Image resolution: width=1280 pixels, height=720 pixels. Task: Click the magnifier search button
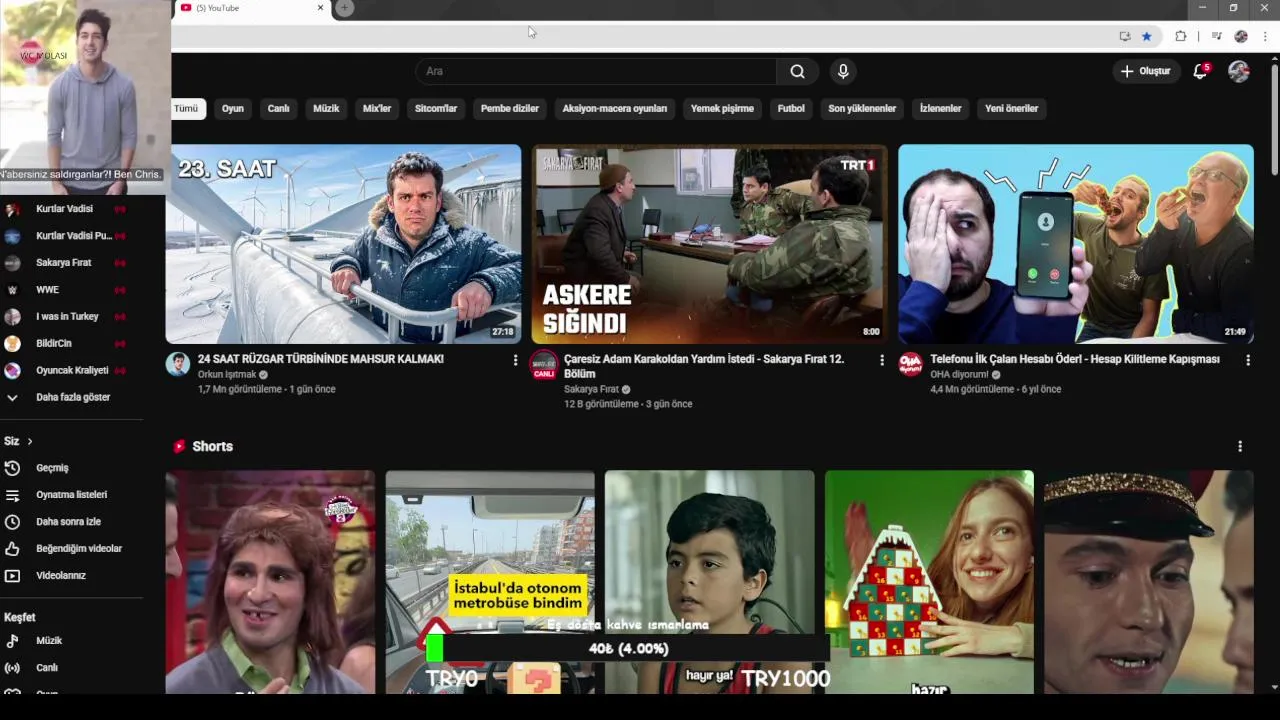click(797, 71)
